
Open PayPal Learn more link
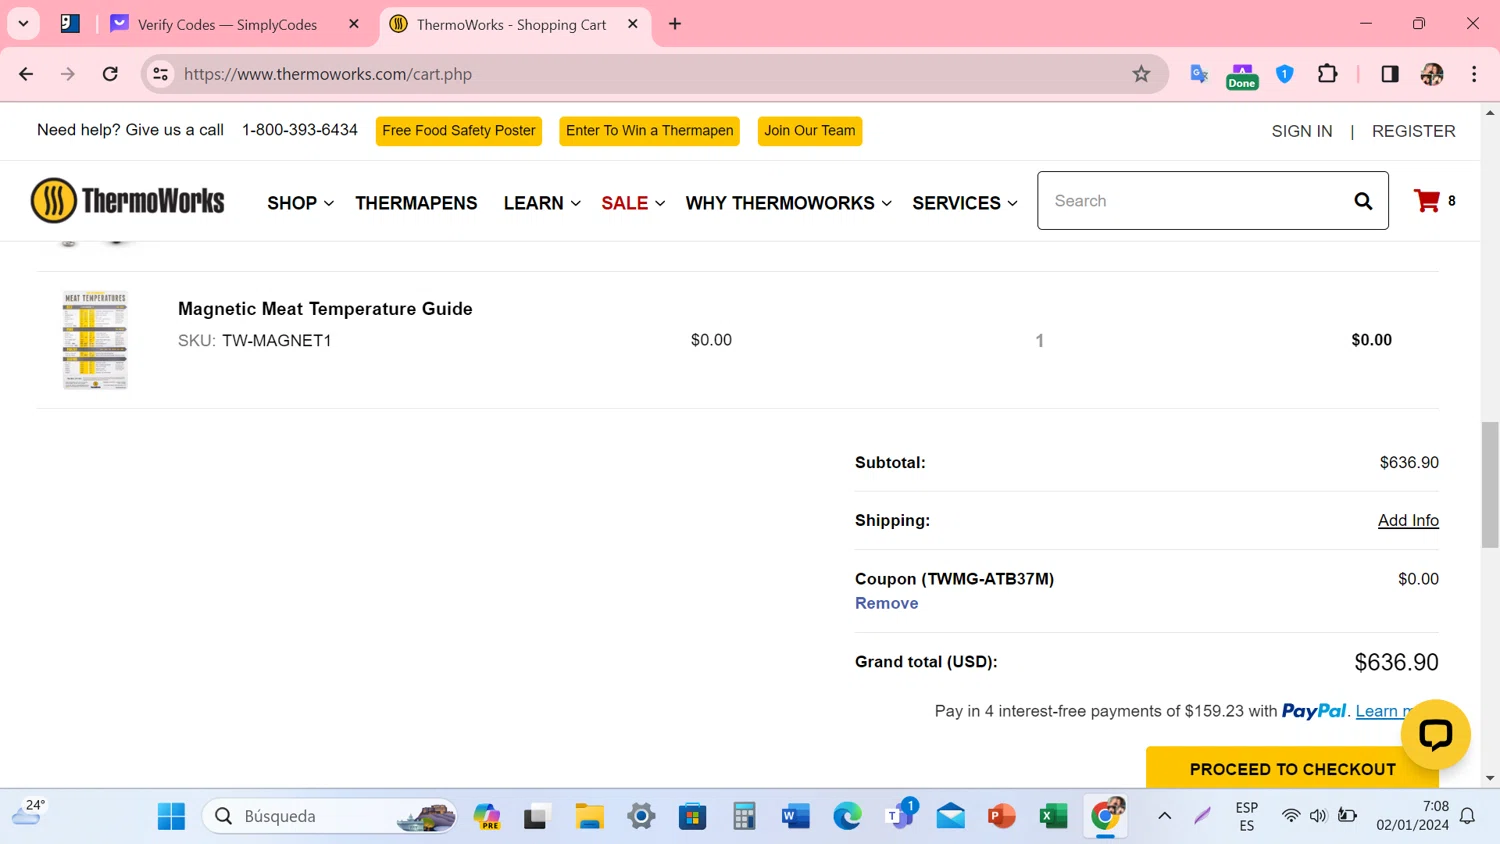point(1385,711)
